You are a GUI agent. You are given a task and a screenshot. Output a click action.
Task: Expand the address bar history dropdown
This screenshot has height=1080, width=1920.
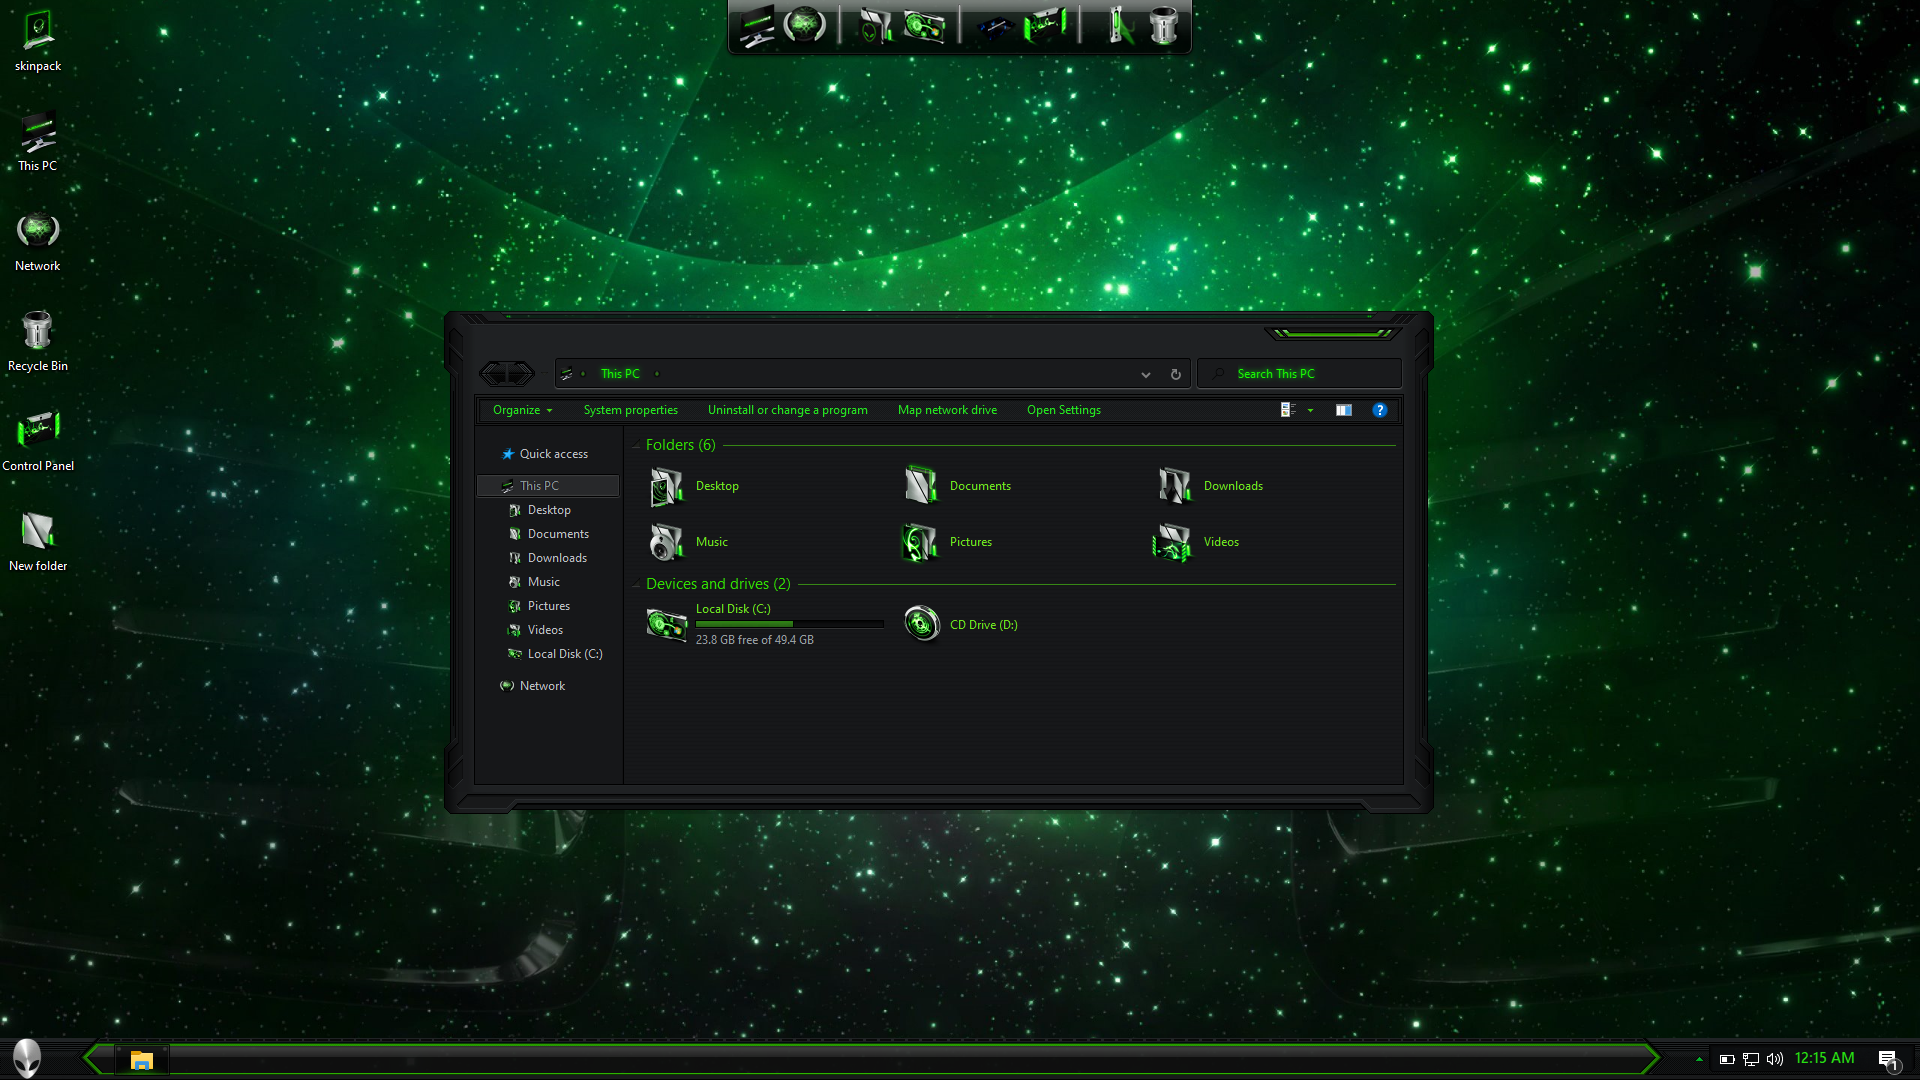point(1146,375)
